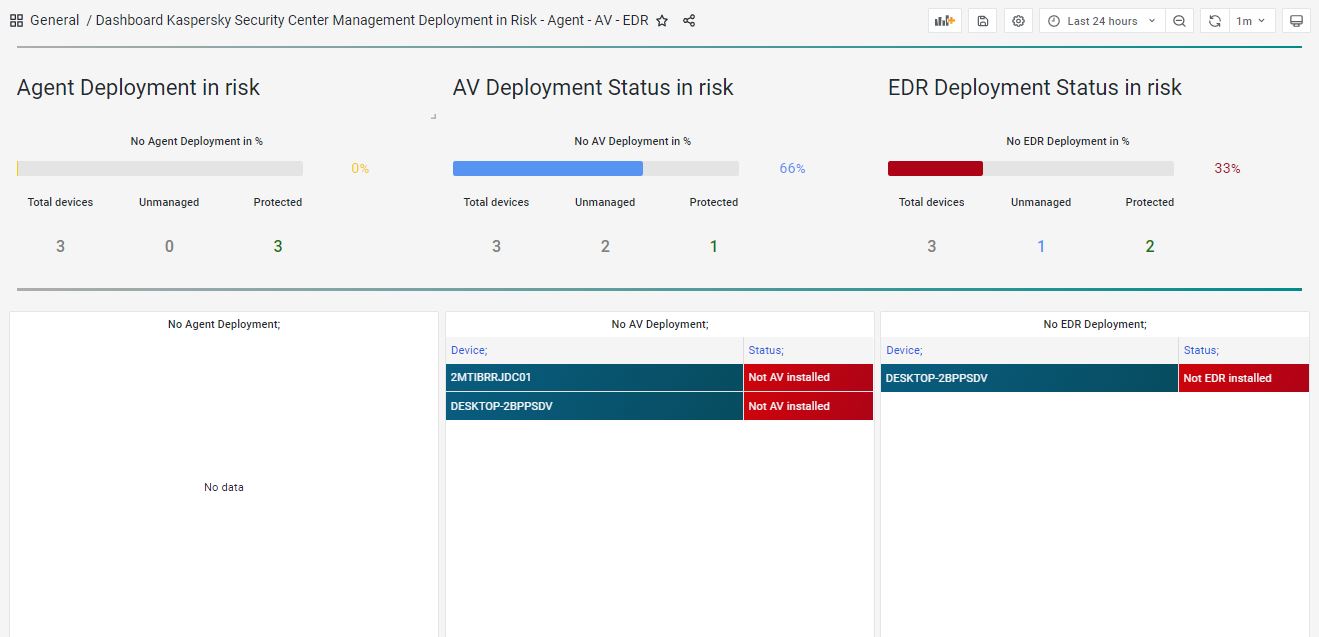This screenshot has height=637, width=1319.
Task: Click the dashboard title breadcrumb
Action: [x=372, y=20]
